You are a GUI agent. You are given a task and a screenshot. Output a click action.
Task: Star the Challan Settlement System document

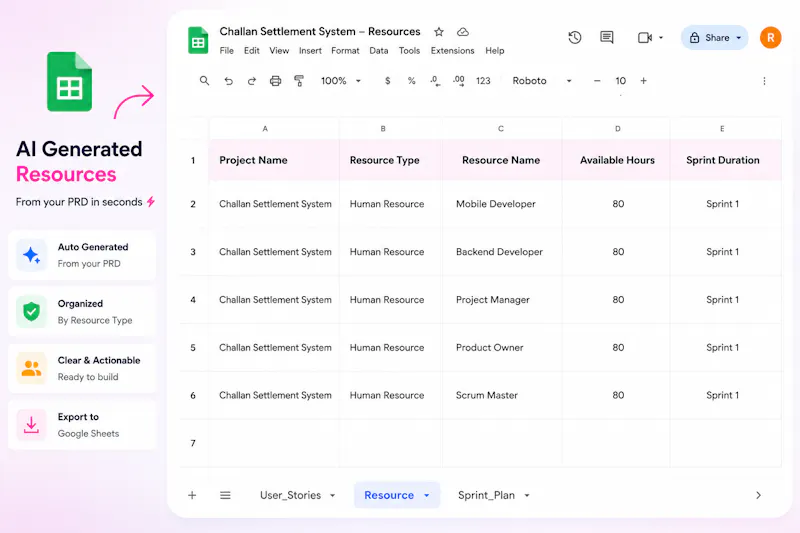pyautogui.click(x=439, y=32)
